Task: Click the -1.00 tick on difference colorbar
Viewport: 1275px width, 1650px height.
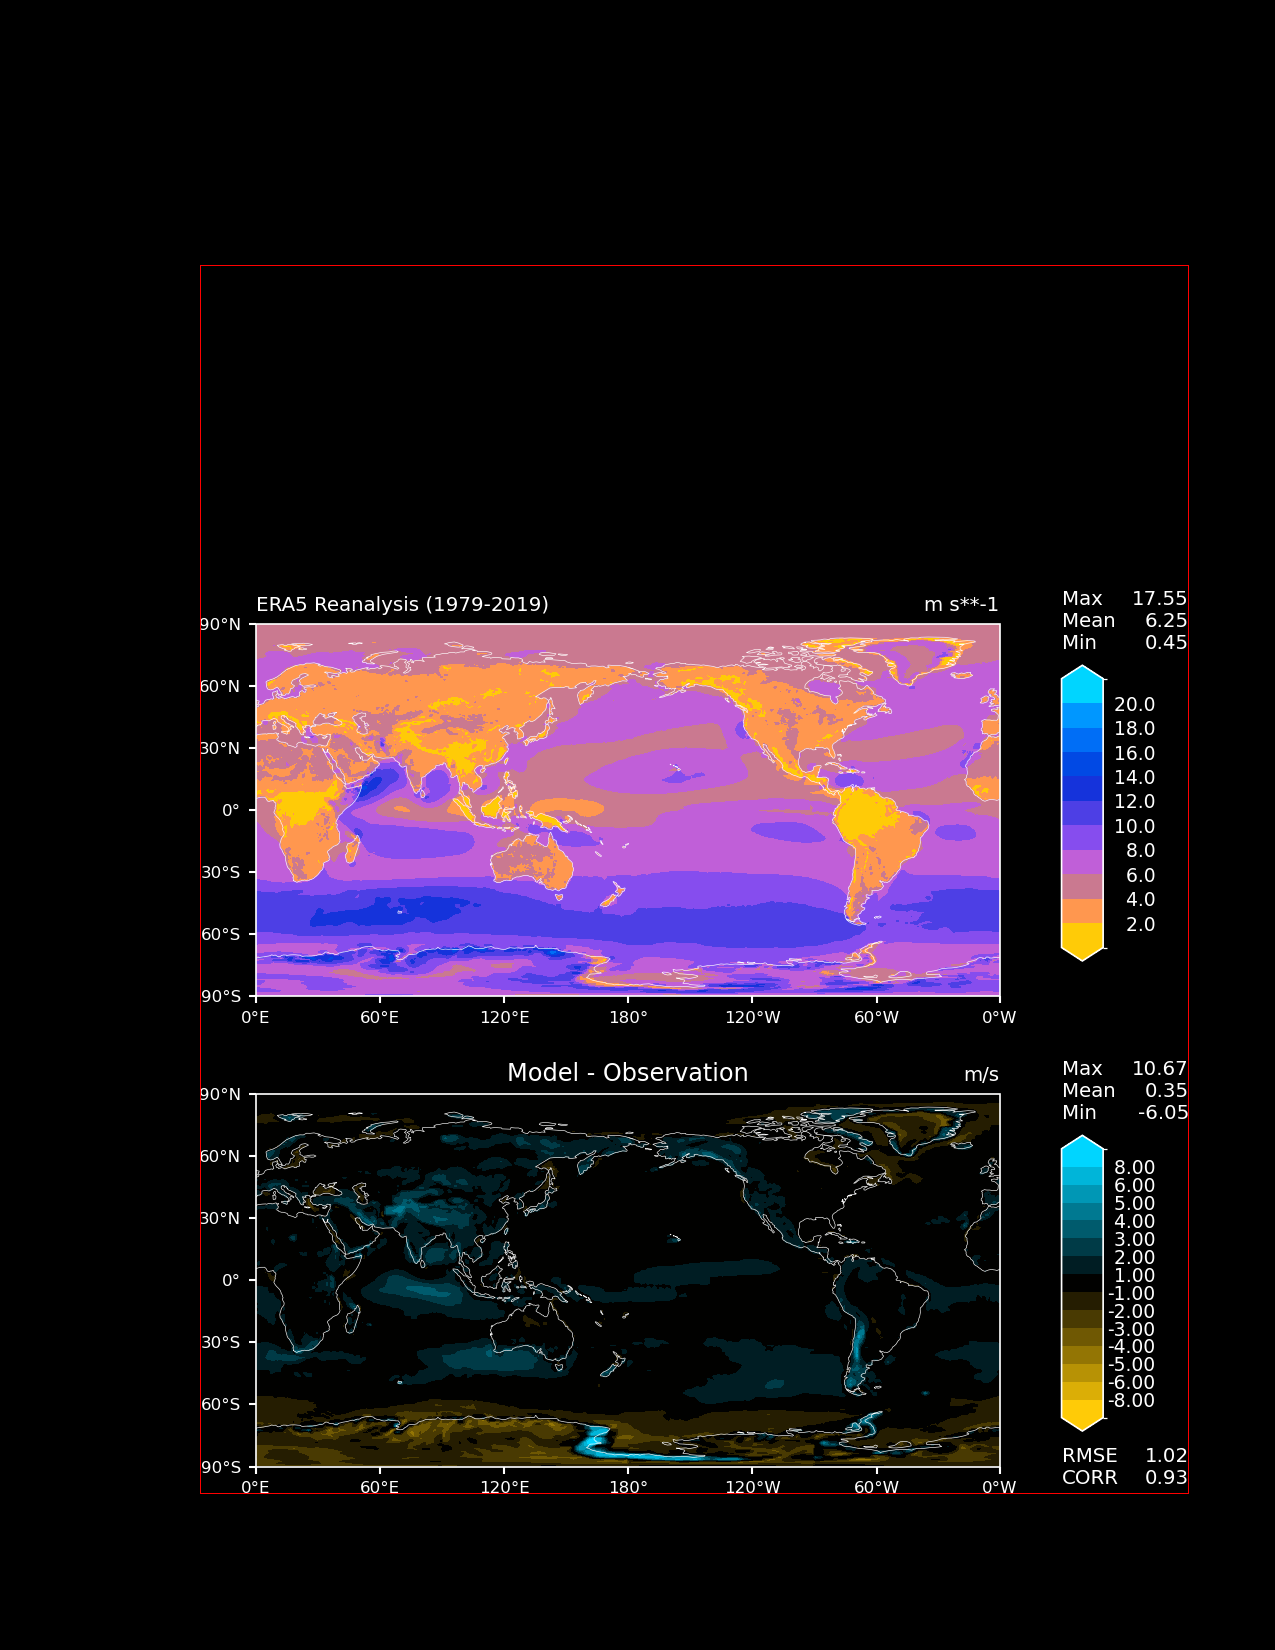Action: point(1131,1294)
